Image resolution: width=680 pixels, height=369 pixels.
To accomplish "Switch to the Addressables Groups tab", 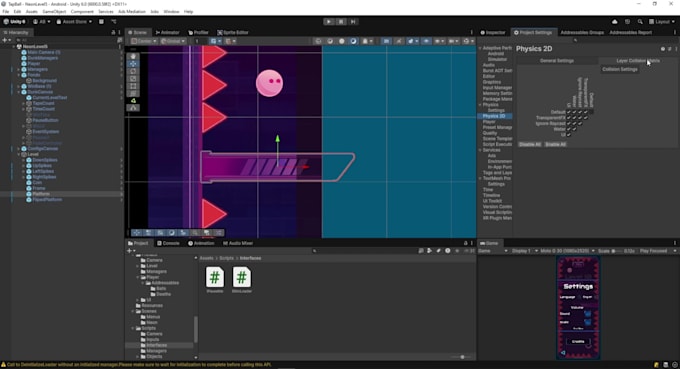I will pos(582,33).
